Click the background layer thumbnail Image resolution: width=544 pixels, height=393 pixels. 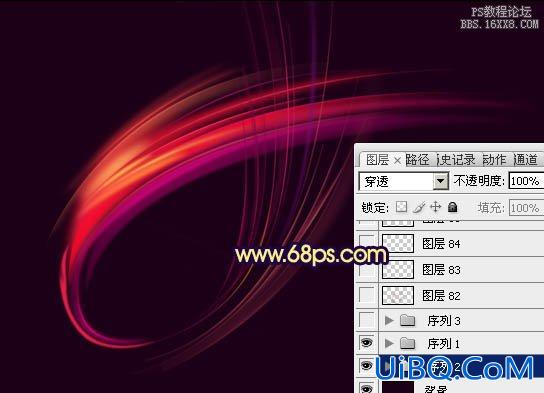tap(398, 387)
